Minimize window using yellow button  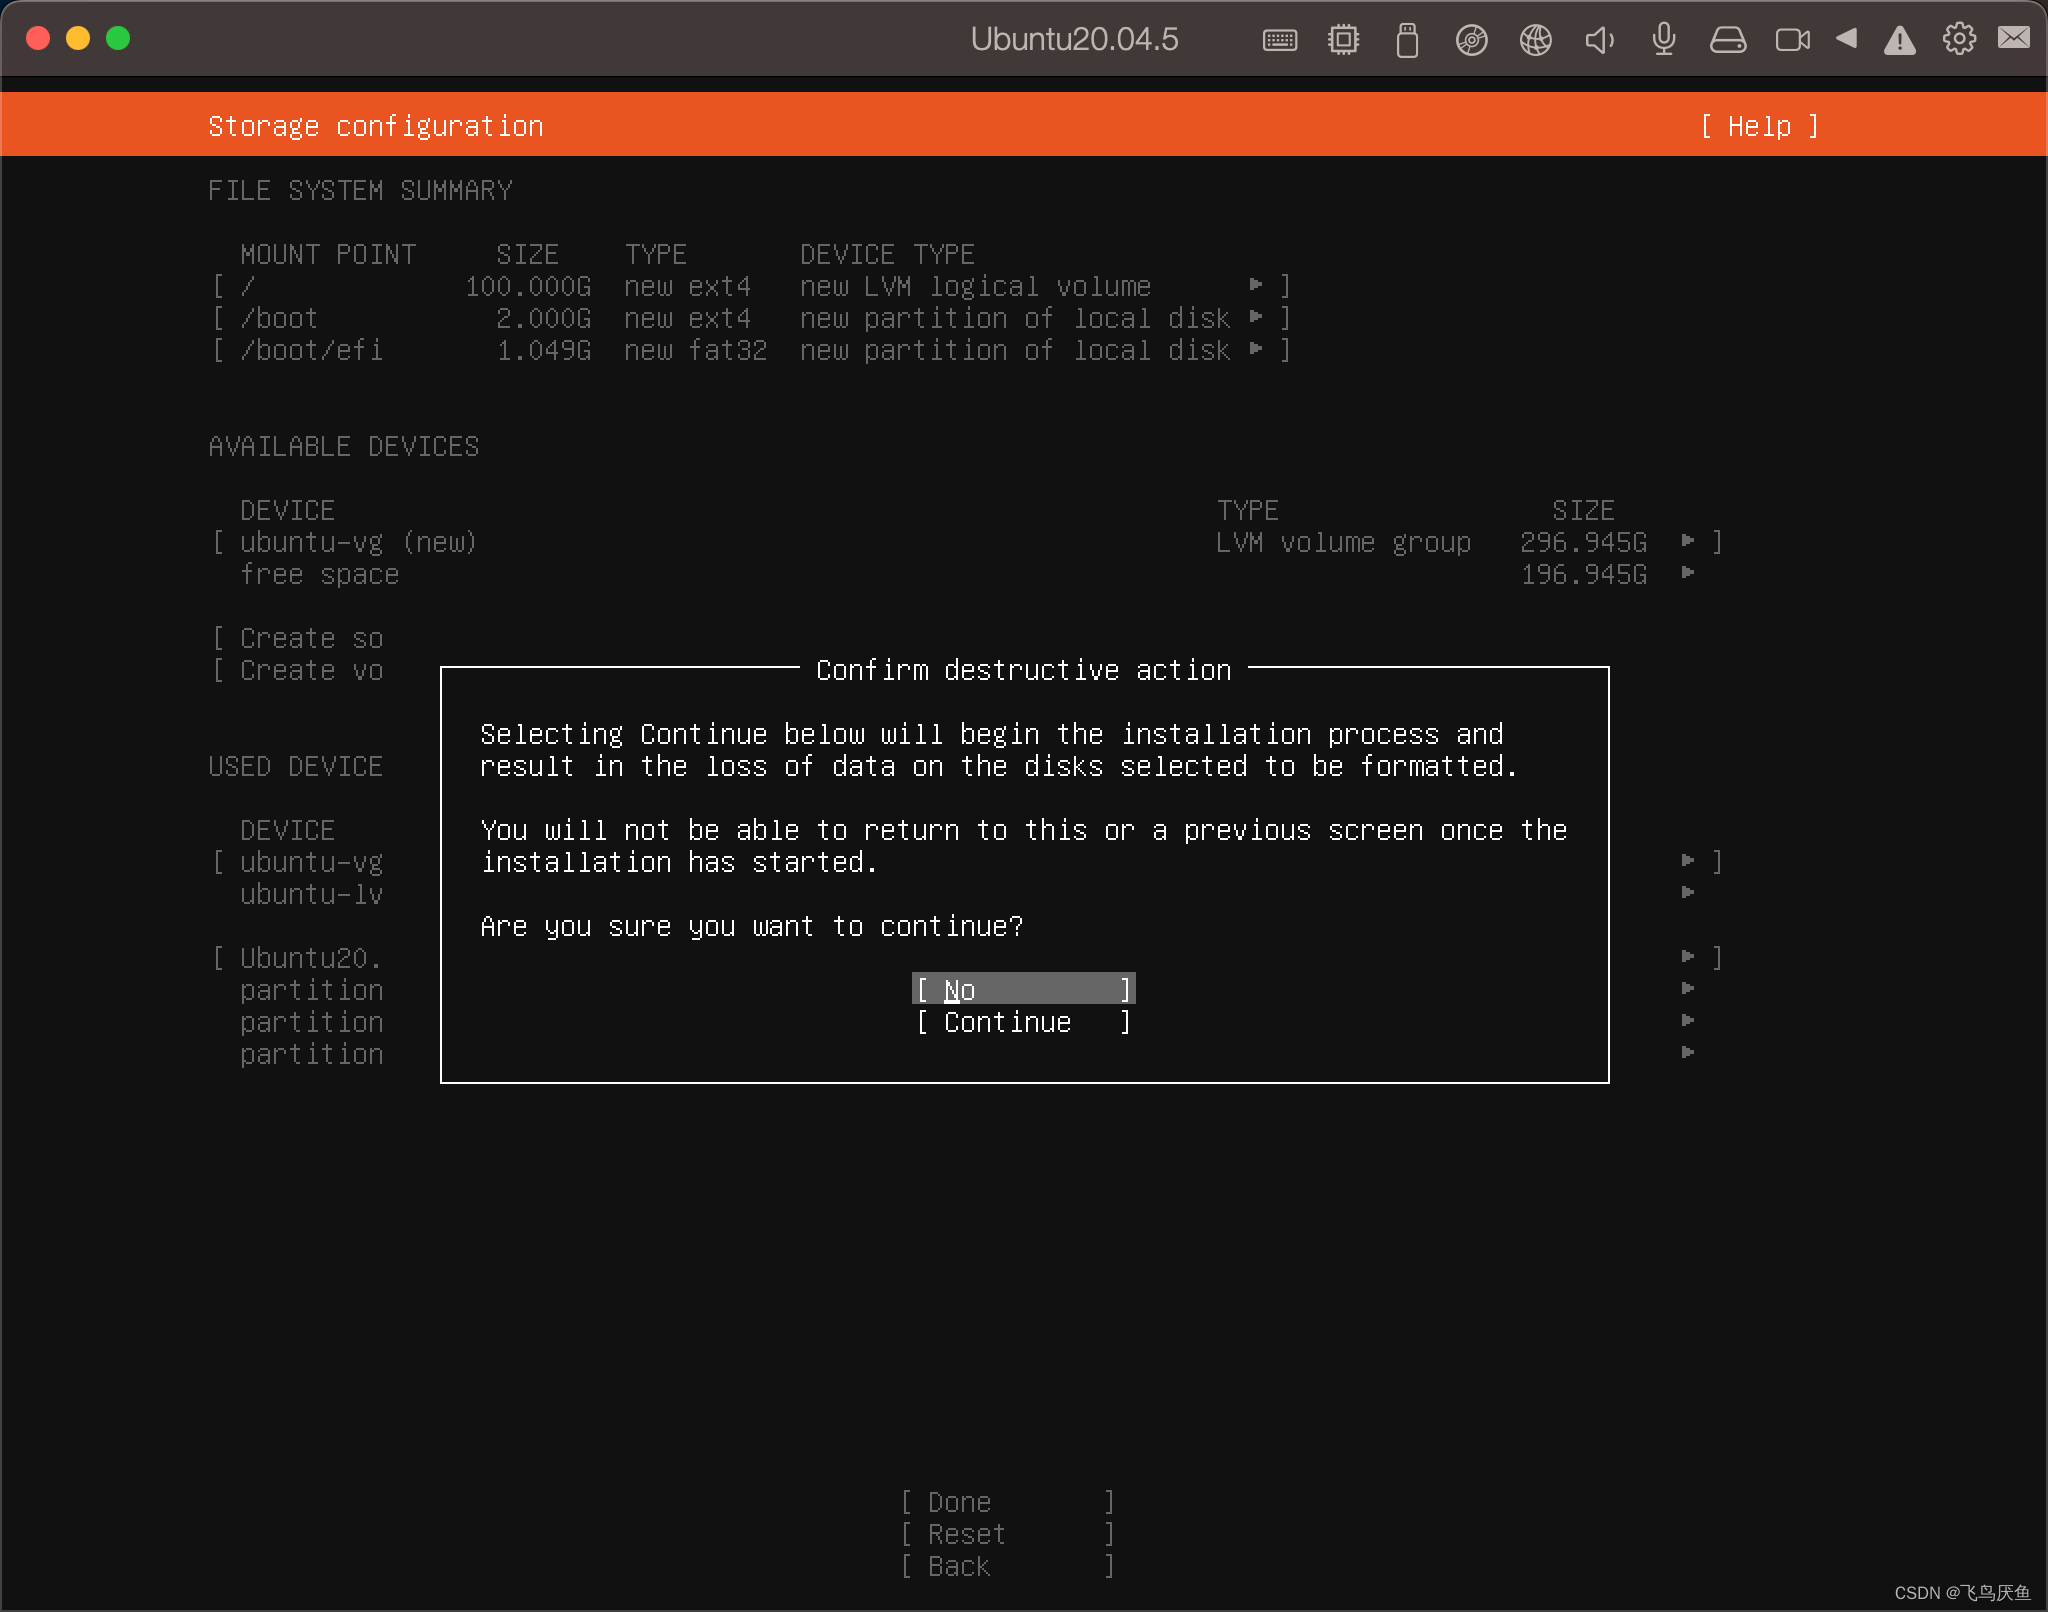point(78,38)
